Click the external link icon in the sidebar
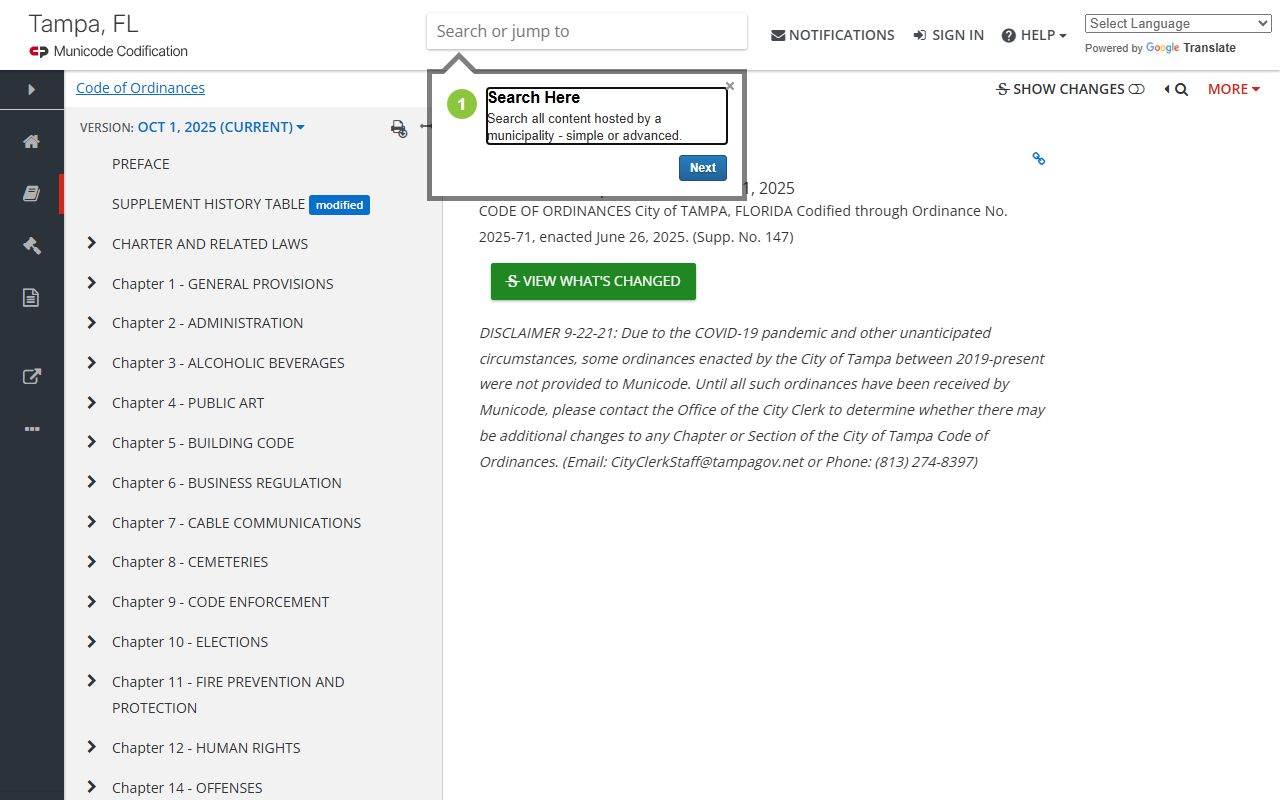1280x800 pixels. [31, 377]
